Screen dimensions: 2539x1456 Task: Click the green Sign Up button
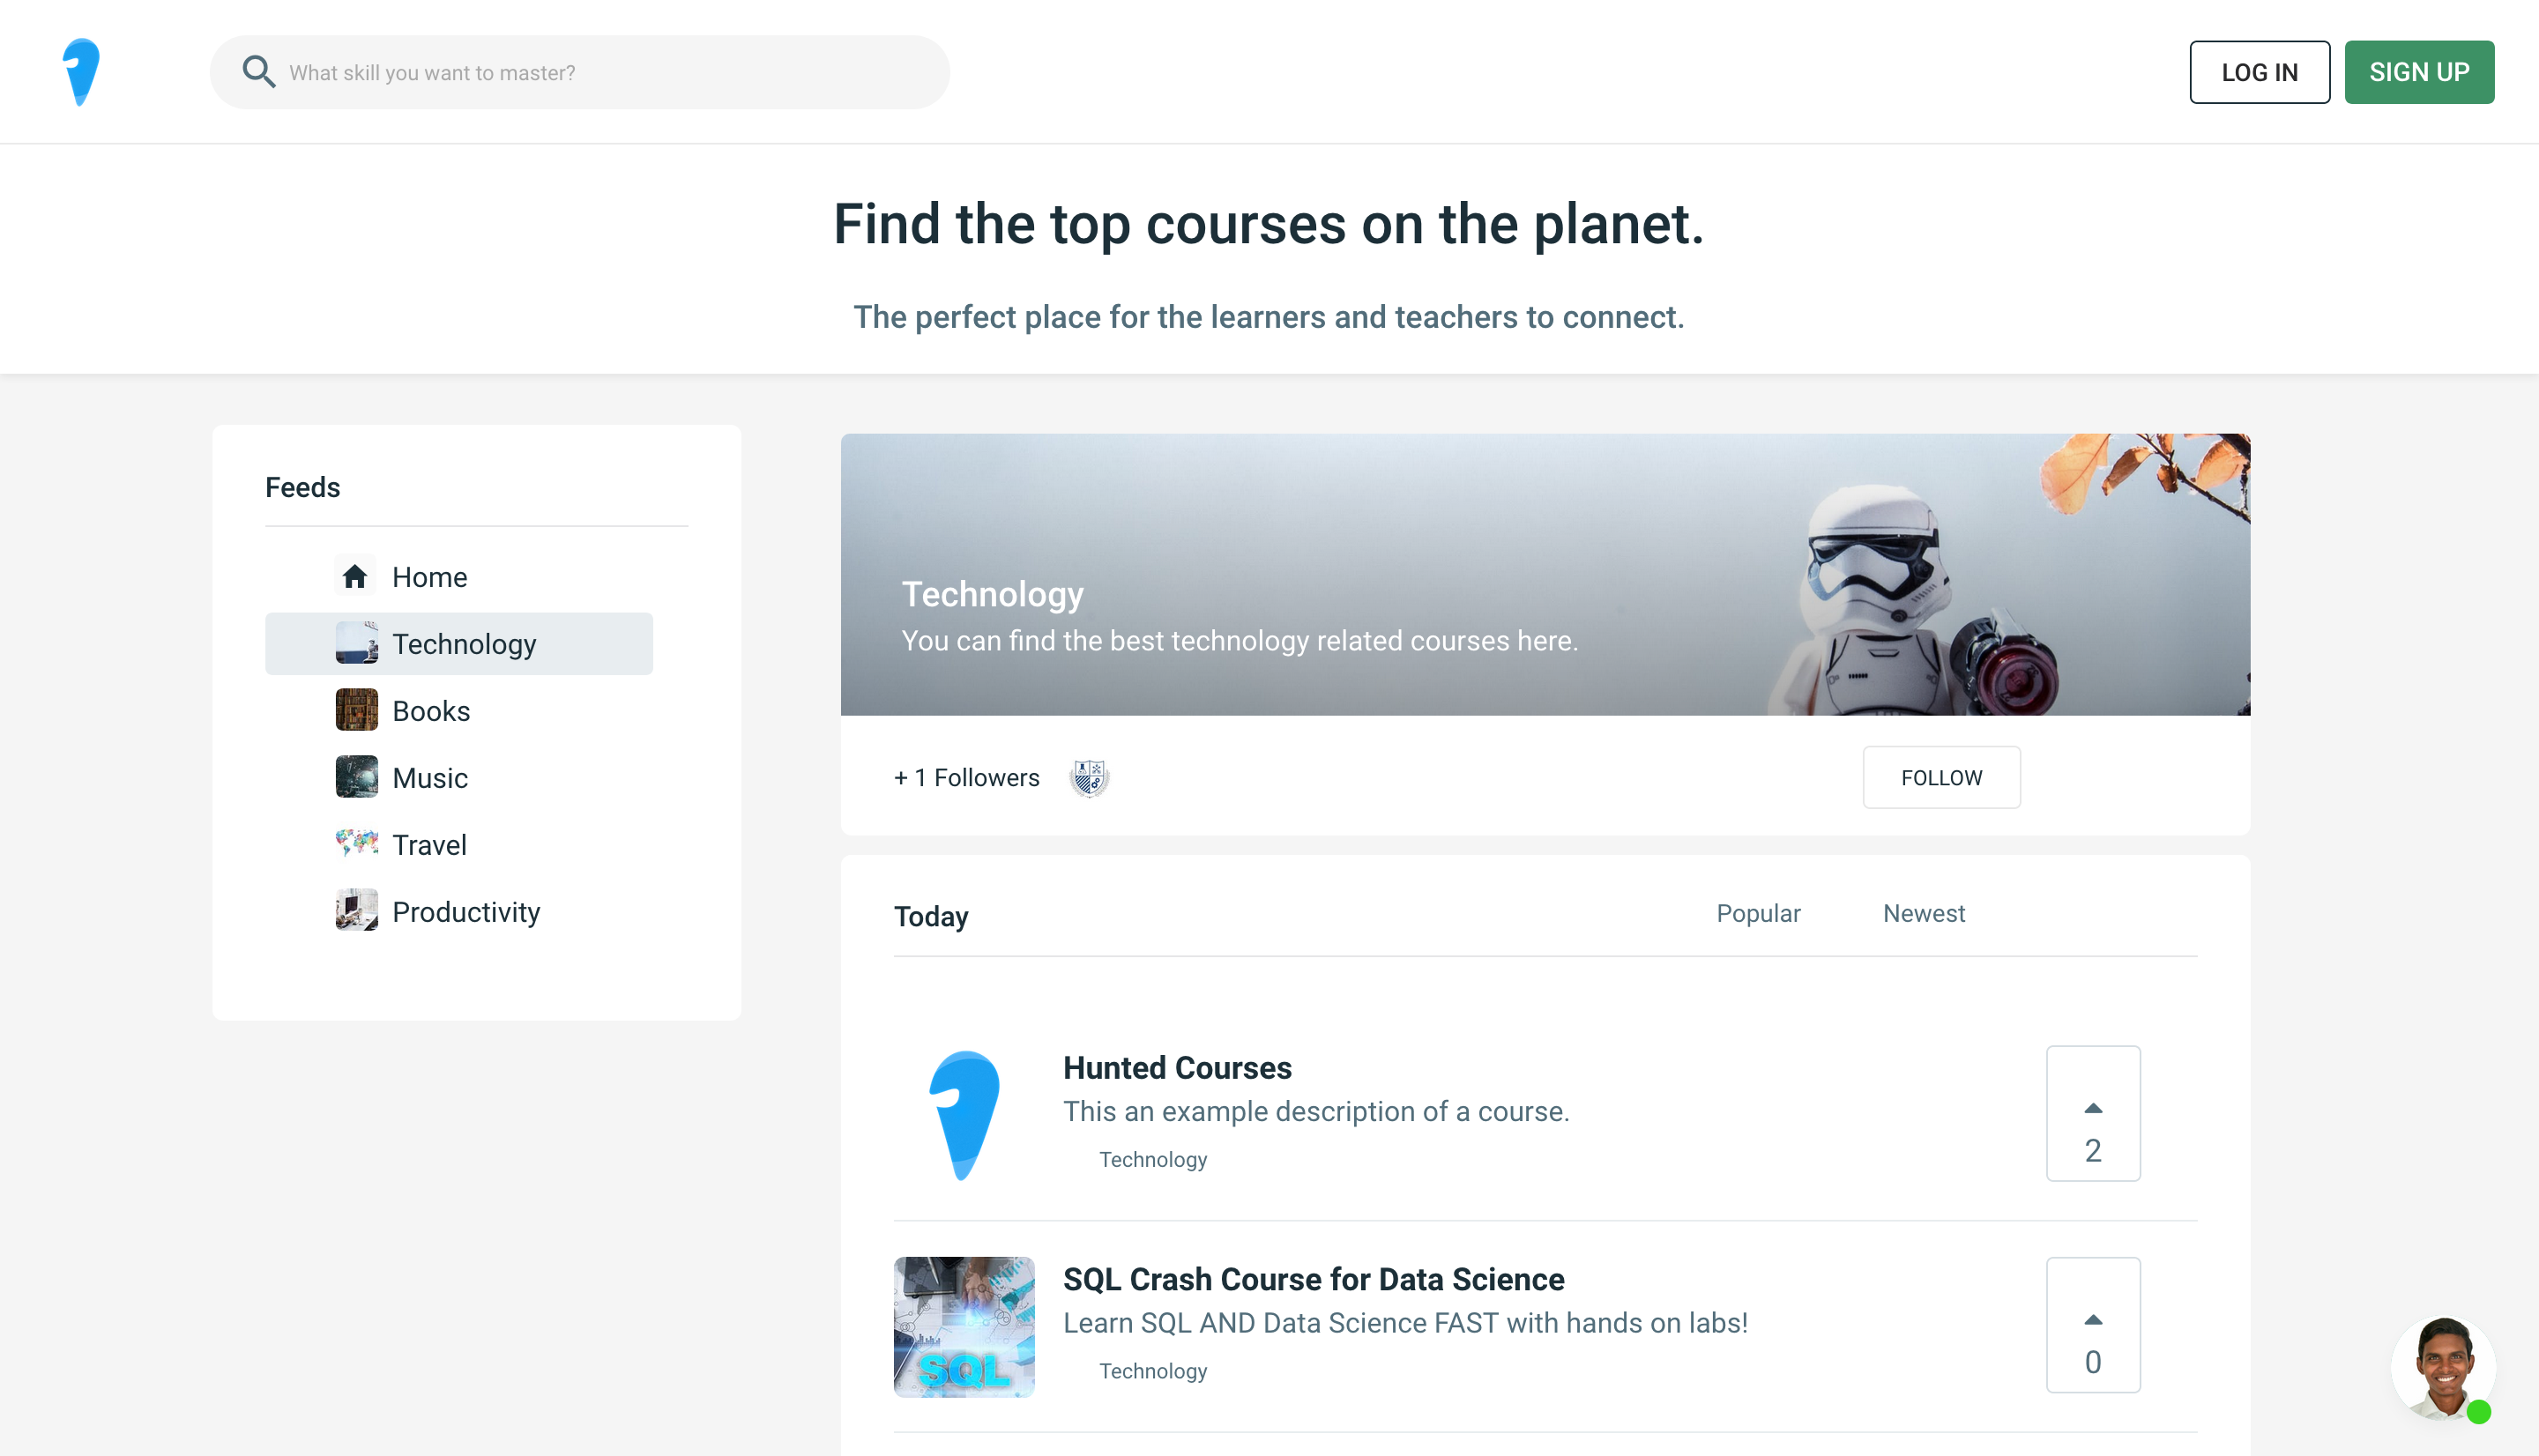(x=2418, y=72)
